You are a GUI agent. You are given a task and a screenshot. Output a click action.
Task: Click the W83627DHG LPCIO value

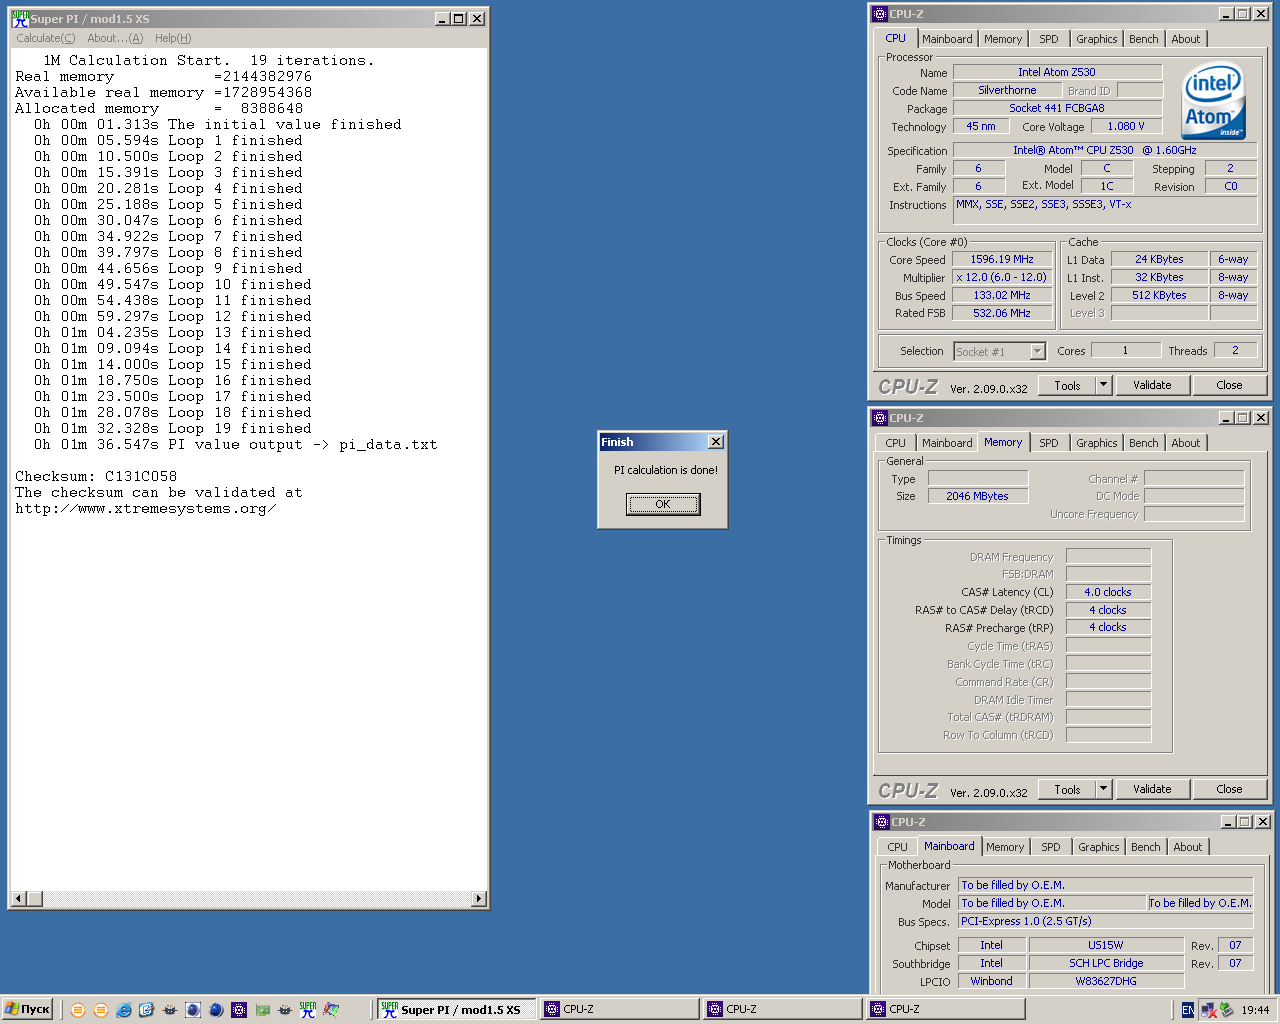tap(1106, 981)
